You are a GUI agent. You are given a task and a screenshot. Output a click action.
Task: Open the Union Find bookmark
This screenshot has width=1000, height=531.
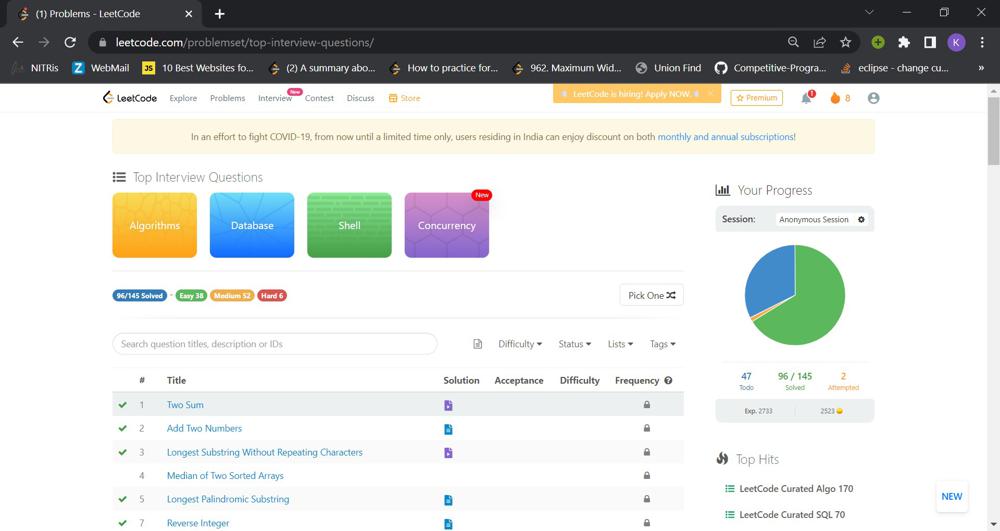click(668, 68)
